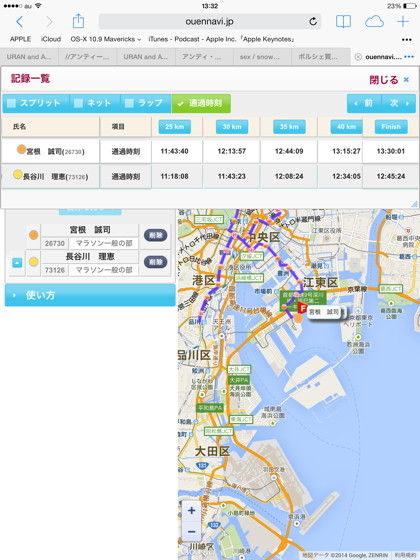
Task: Click the red F finish flag on map
Action: pos(302,308)
